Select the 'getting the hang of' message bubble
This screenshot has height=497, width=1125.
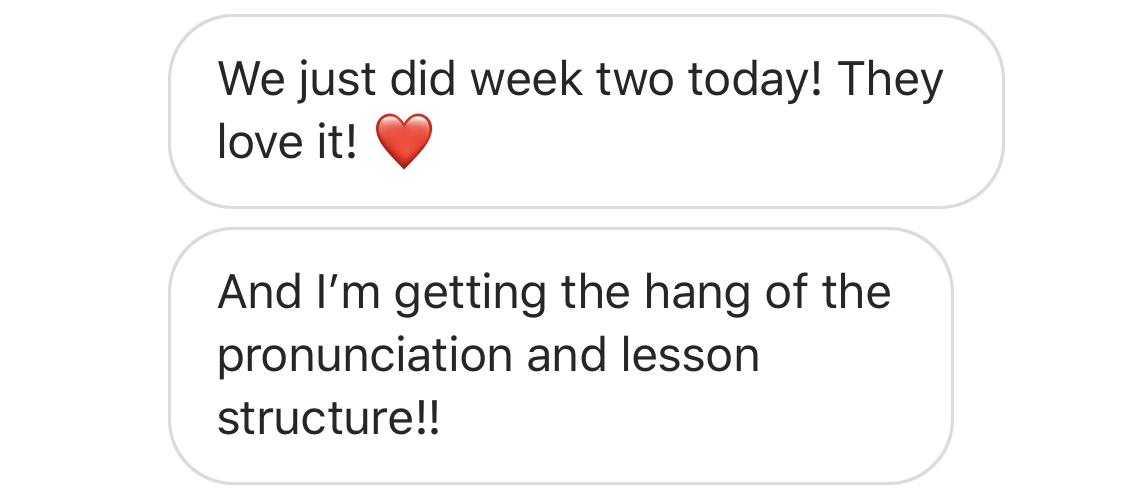560,356
